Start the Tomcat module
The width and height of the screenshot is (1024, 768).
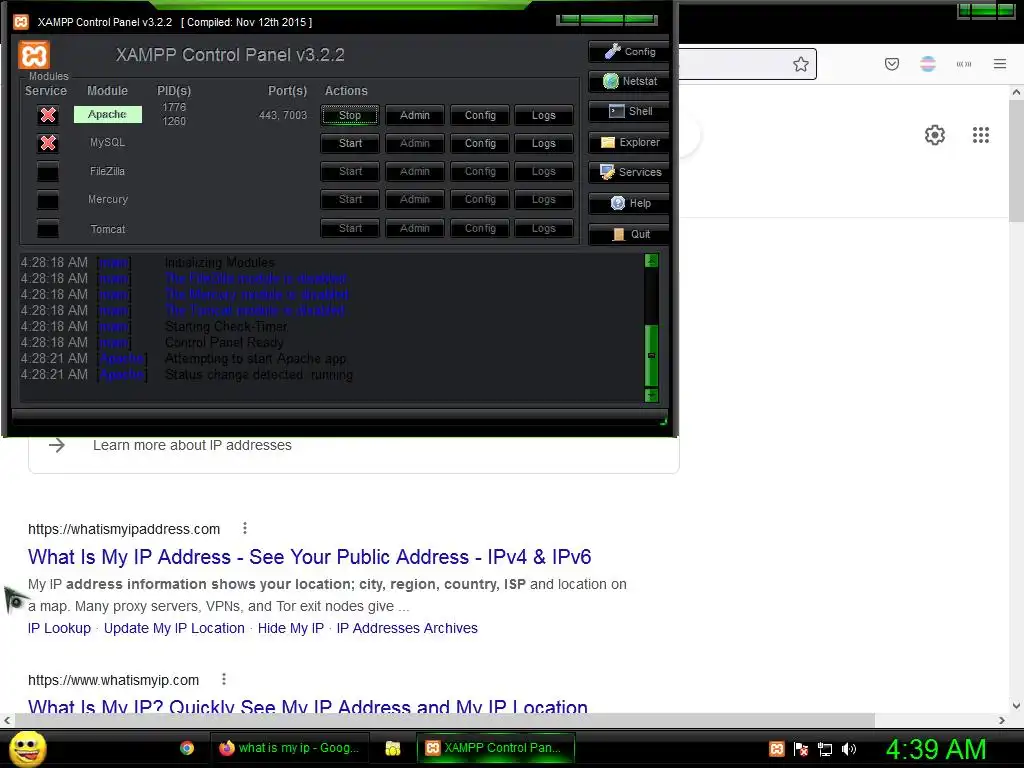click(x=349, y=228)
